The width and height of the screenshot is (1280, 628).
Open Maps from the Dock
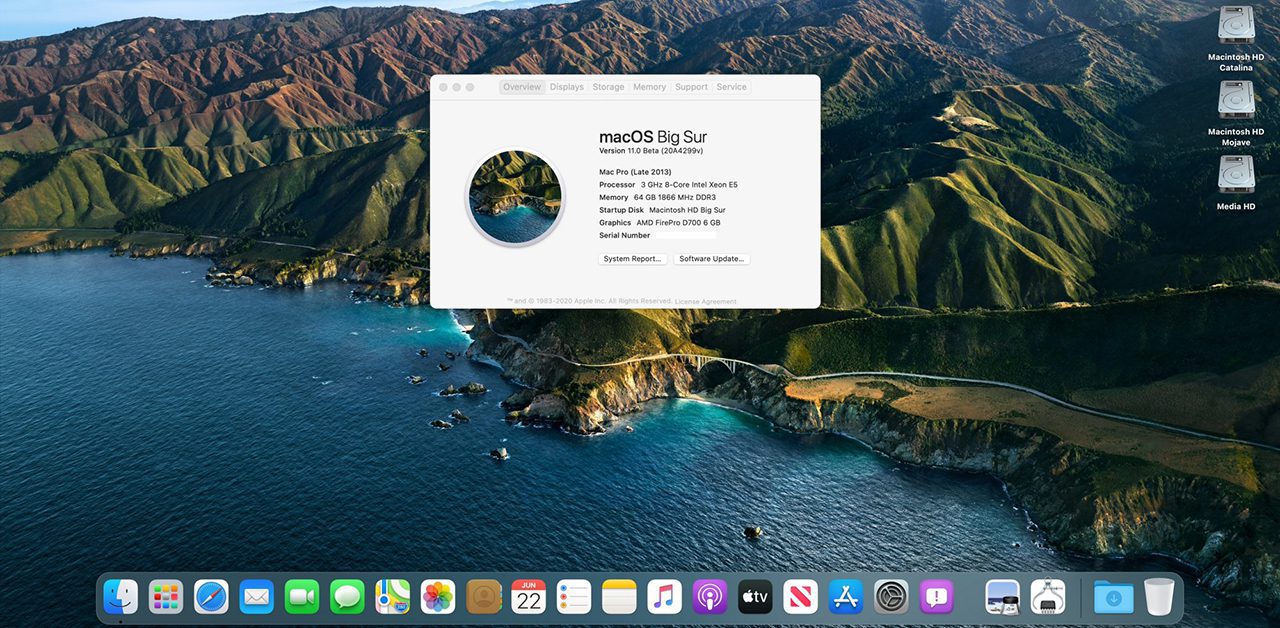[x=393, y=597]
